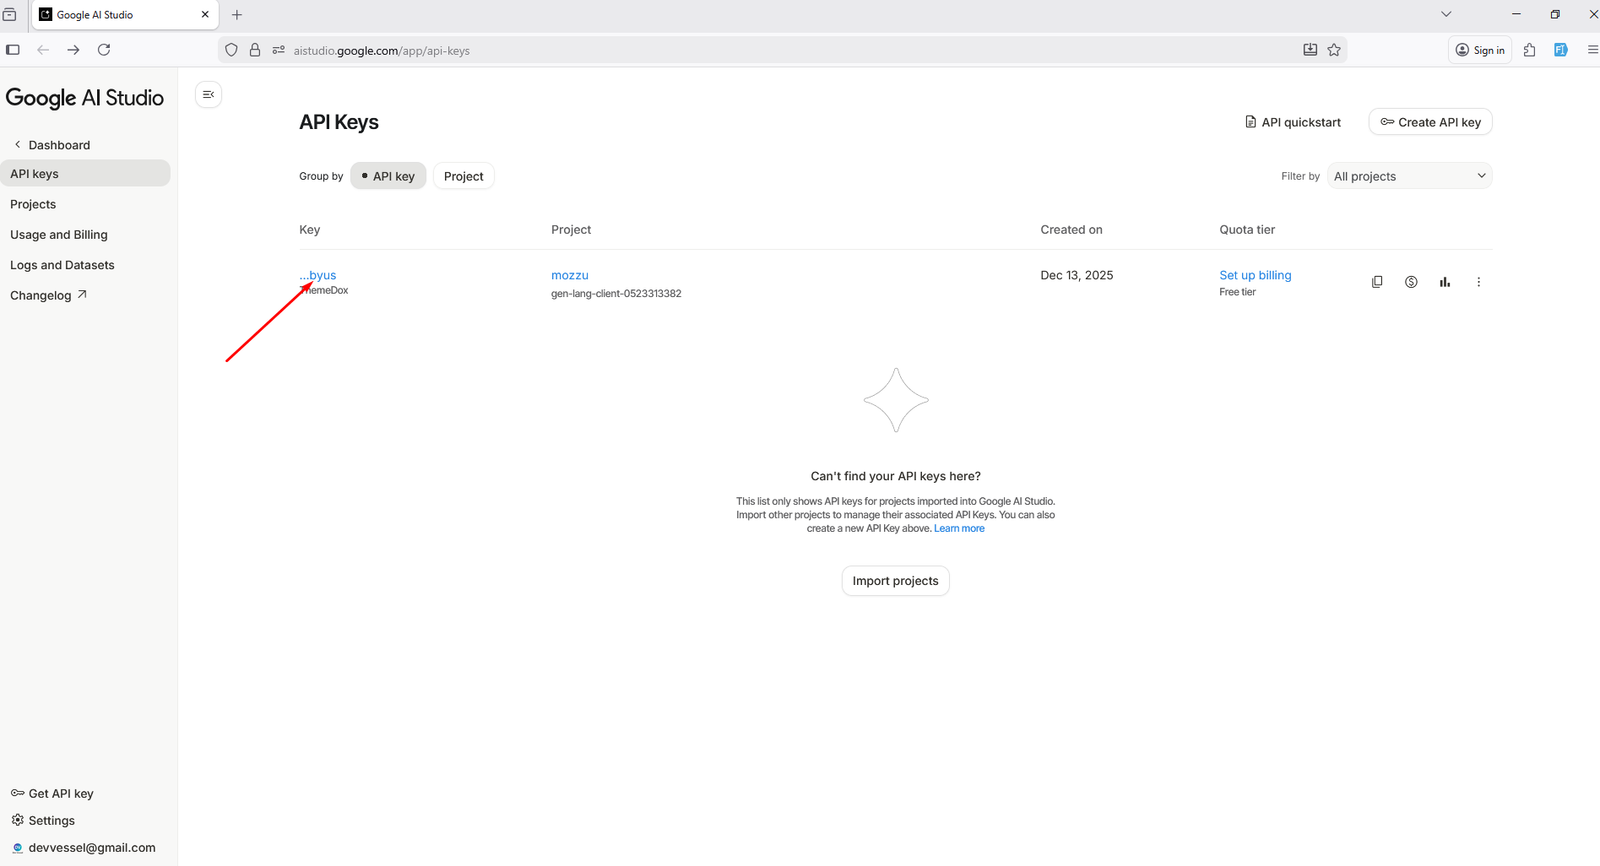This screenshot has height=866, width=1600.
Task: Group keys by API key
Action: pos(388,176)
